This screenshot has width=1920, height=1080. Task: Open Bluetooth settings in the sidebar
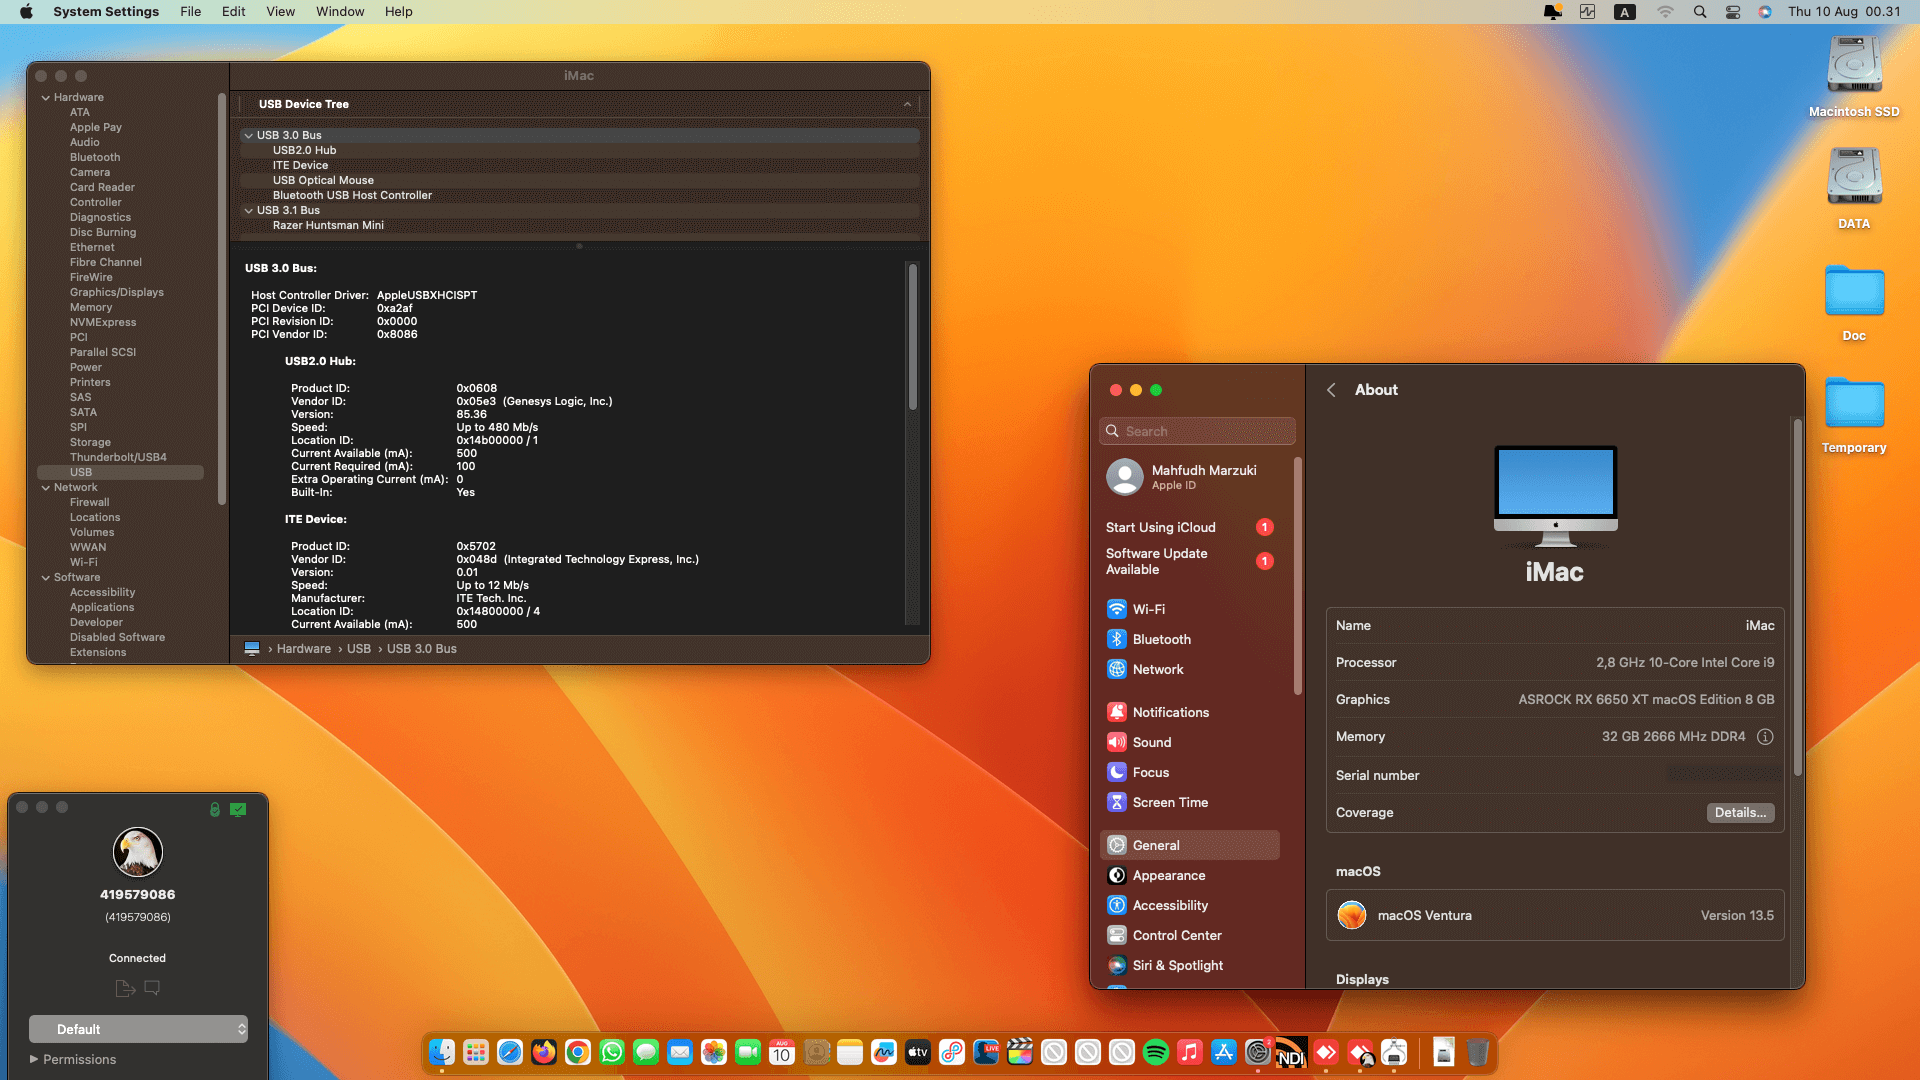click(1161, 639)
